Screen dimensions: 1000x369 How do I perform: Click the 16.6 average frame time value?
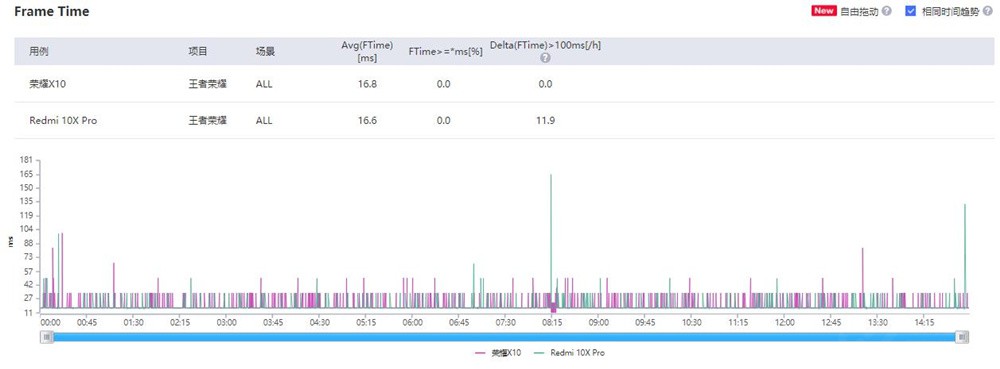[x=368, y=120]
